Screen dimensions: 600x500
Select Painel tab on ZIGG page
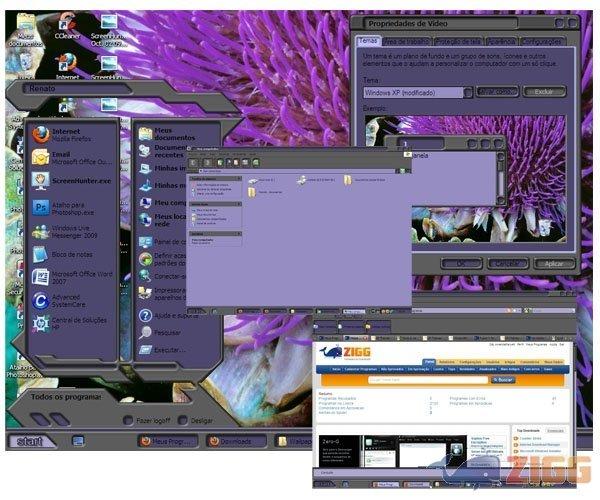pos(429,362)
